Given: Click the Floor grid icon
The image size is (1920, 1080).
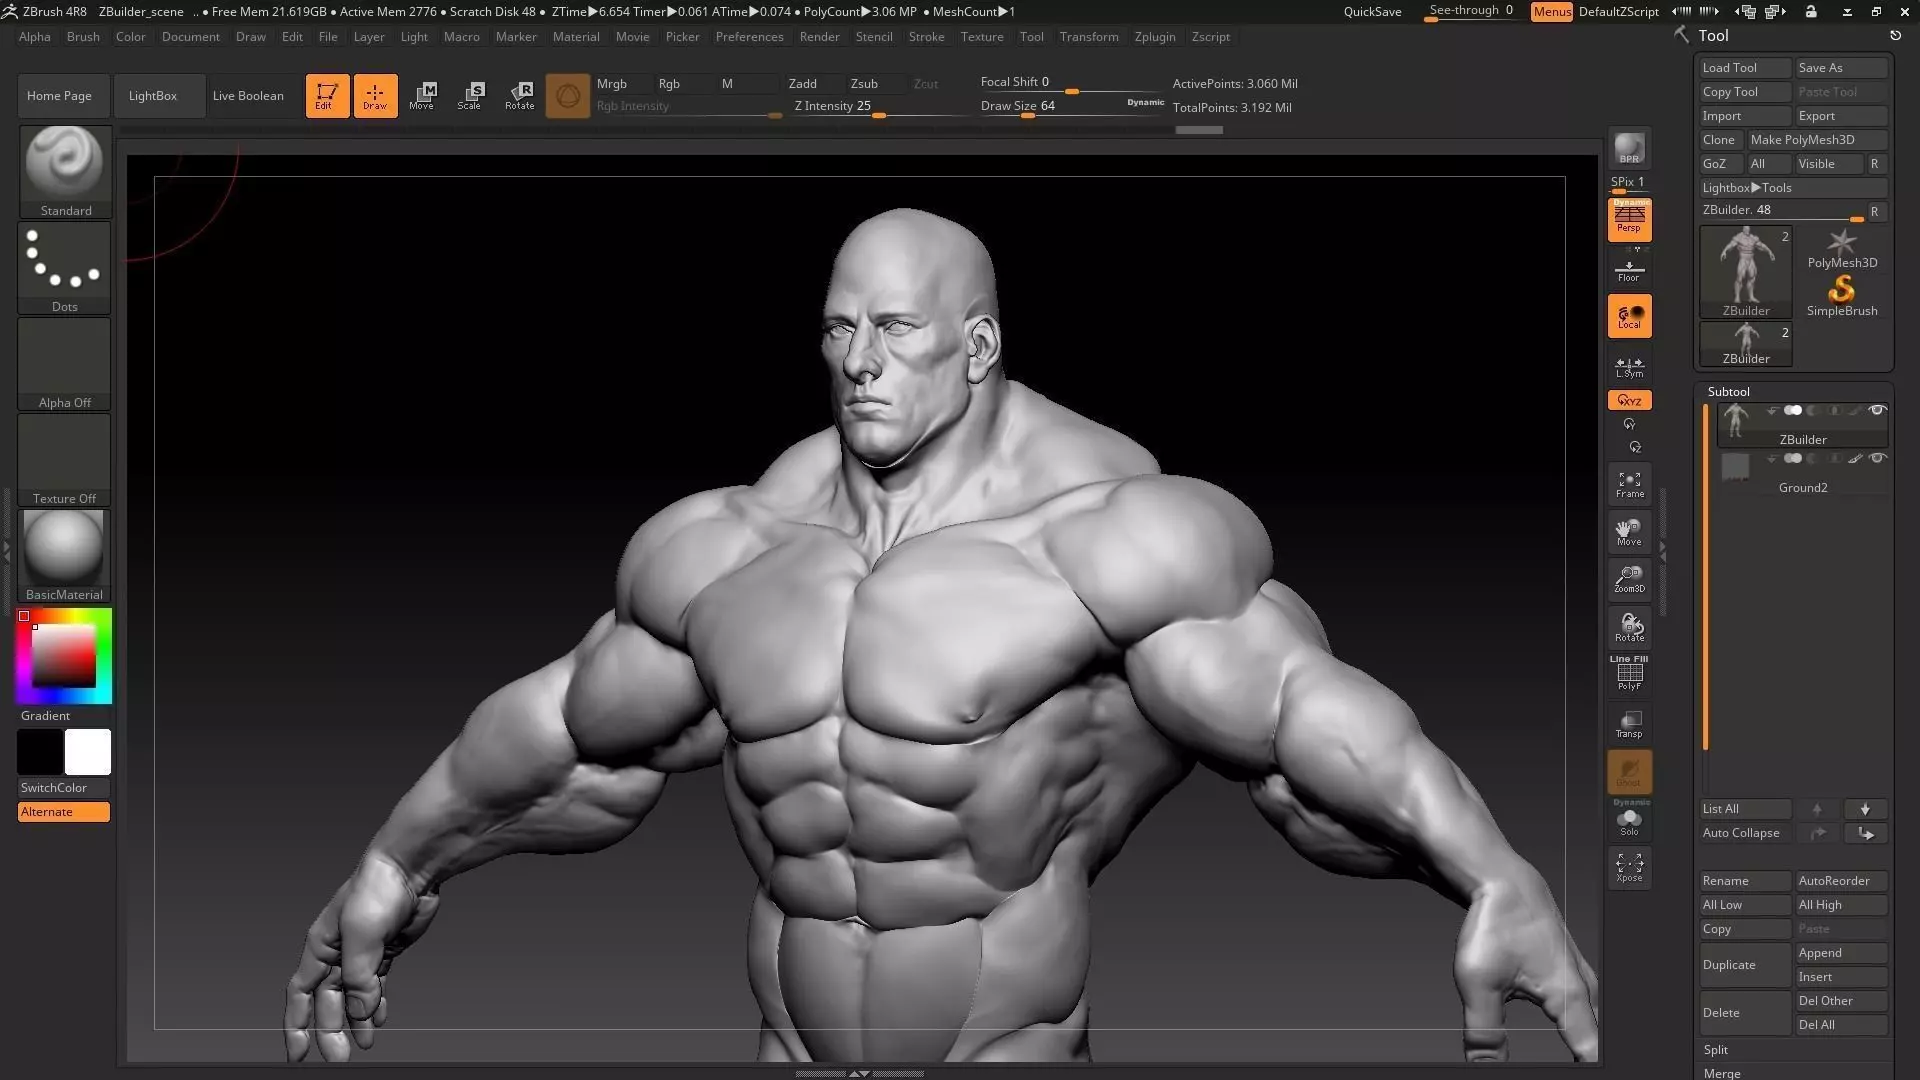Looking at the screenshot, I should (1629, 270).
